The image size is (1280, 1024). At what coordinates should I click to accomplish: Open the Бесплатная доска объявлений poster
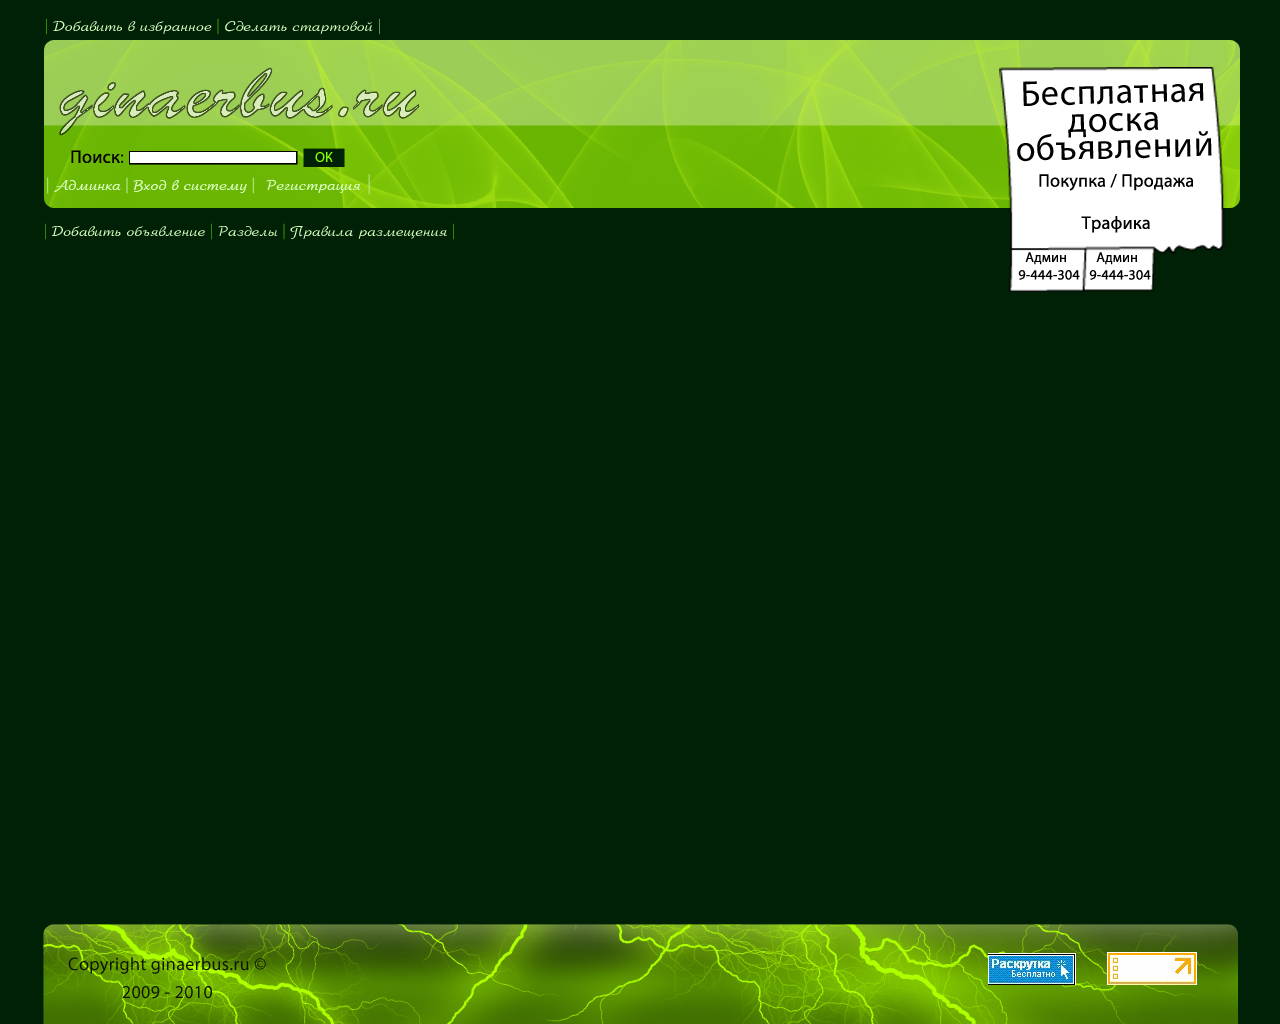[x=1112, y=179]
